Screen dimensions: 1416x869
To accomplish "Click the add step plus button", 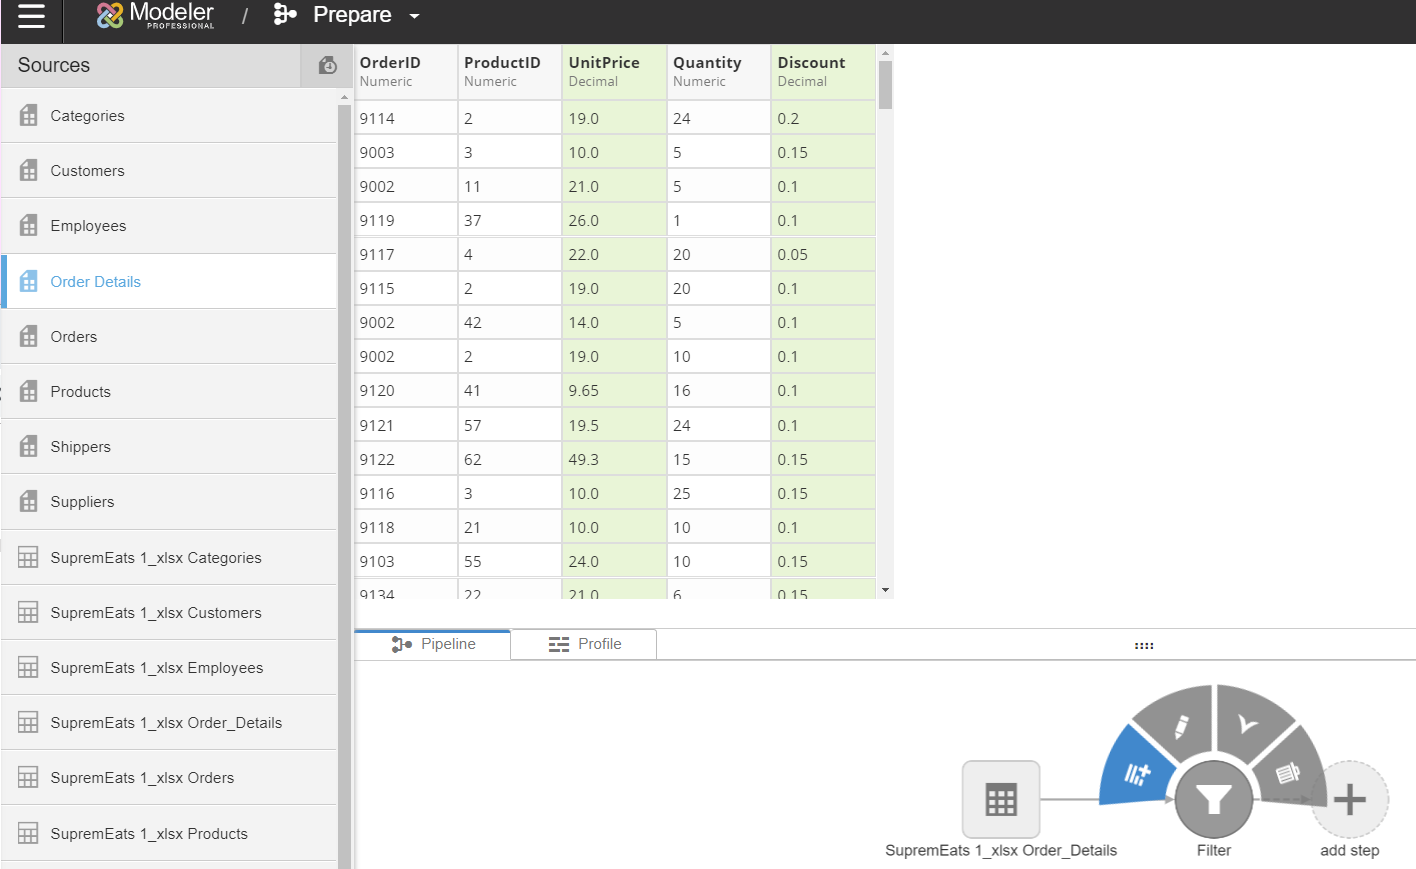I will (1349, 800).
